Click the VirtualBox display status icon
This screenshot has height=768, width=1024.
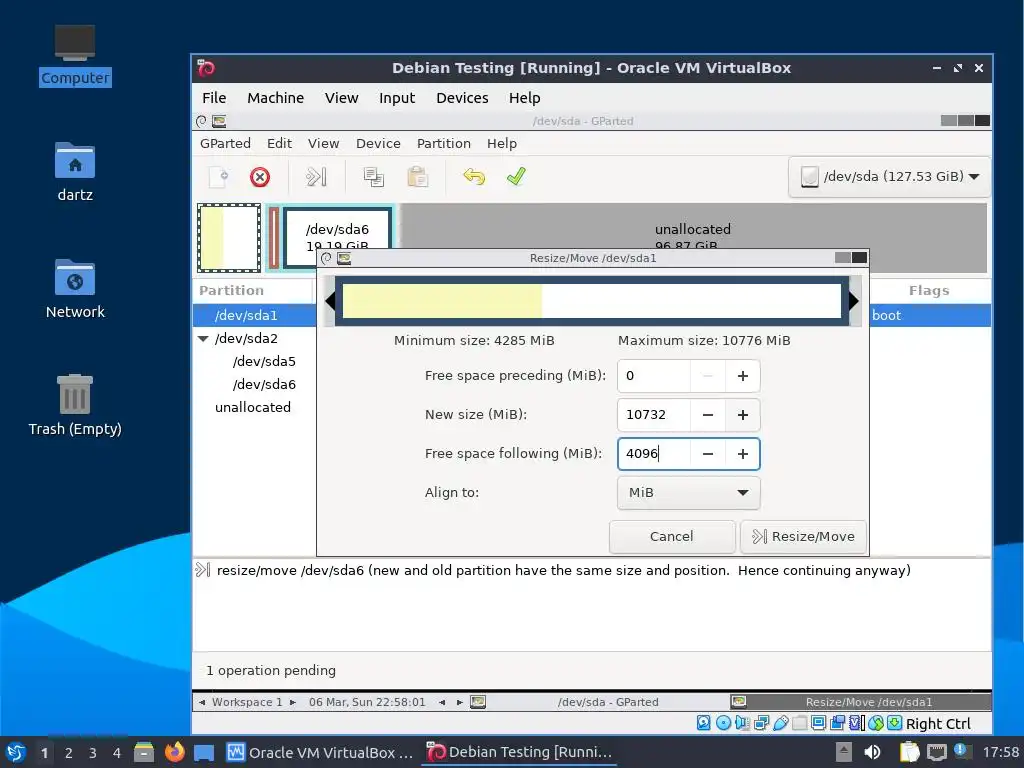pos(818,723)
